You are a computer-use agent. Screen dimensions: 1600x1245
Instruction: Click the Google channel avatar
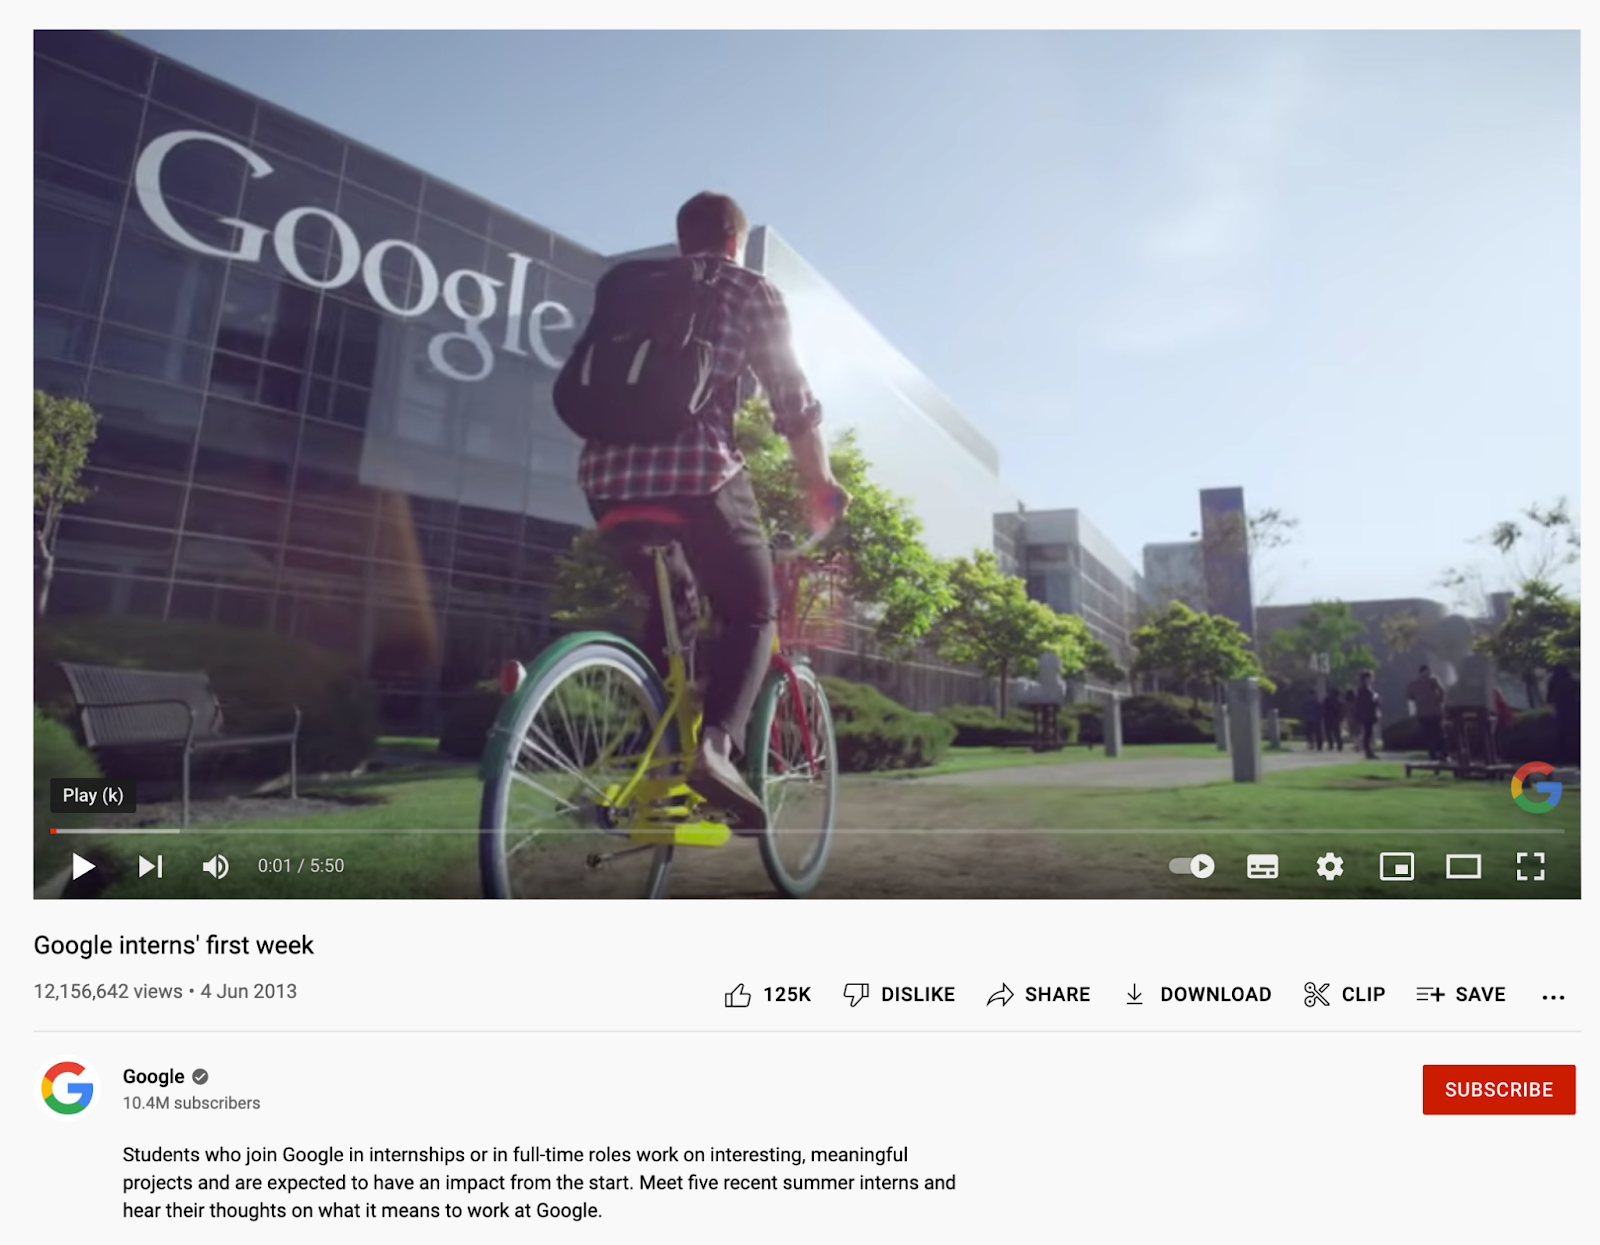pos(67,1089)
